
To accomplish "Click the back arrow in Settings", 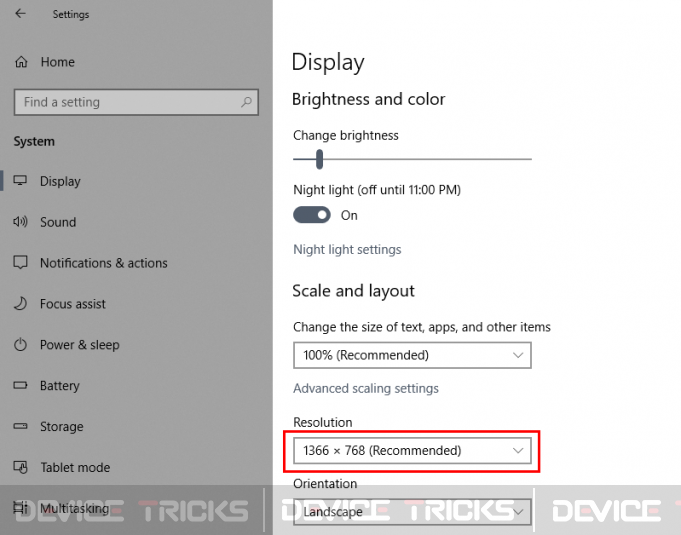I will coord(20,13).
